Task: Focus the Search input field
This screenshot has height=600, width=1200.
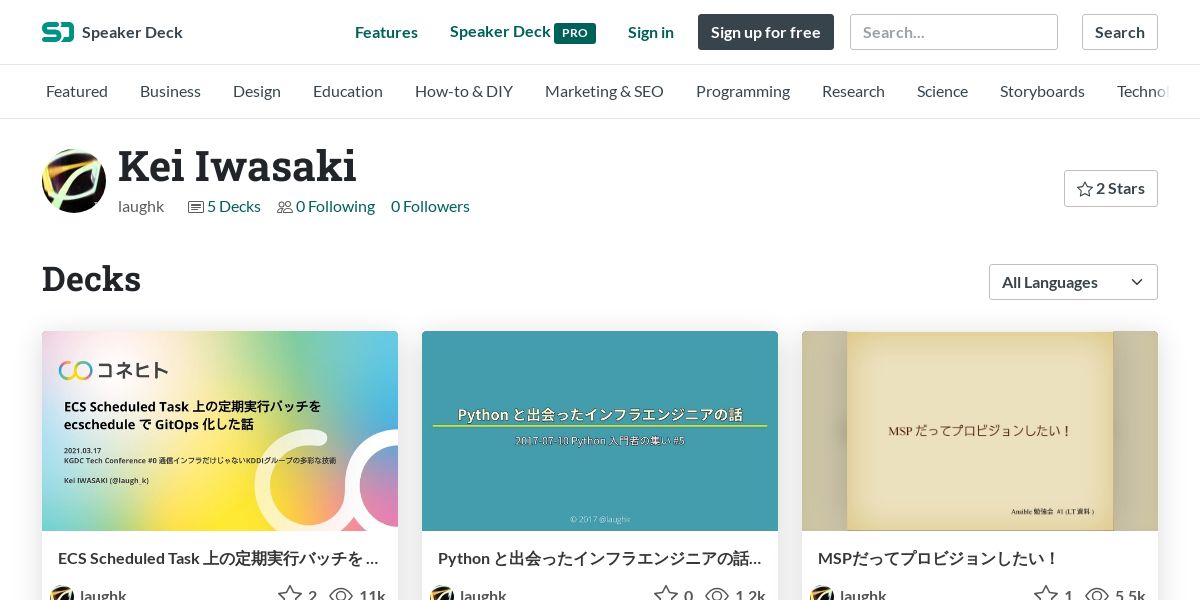Action: point(954,32)
